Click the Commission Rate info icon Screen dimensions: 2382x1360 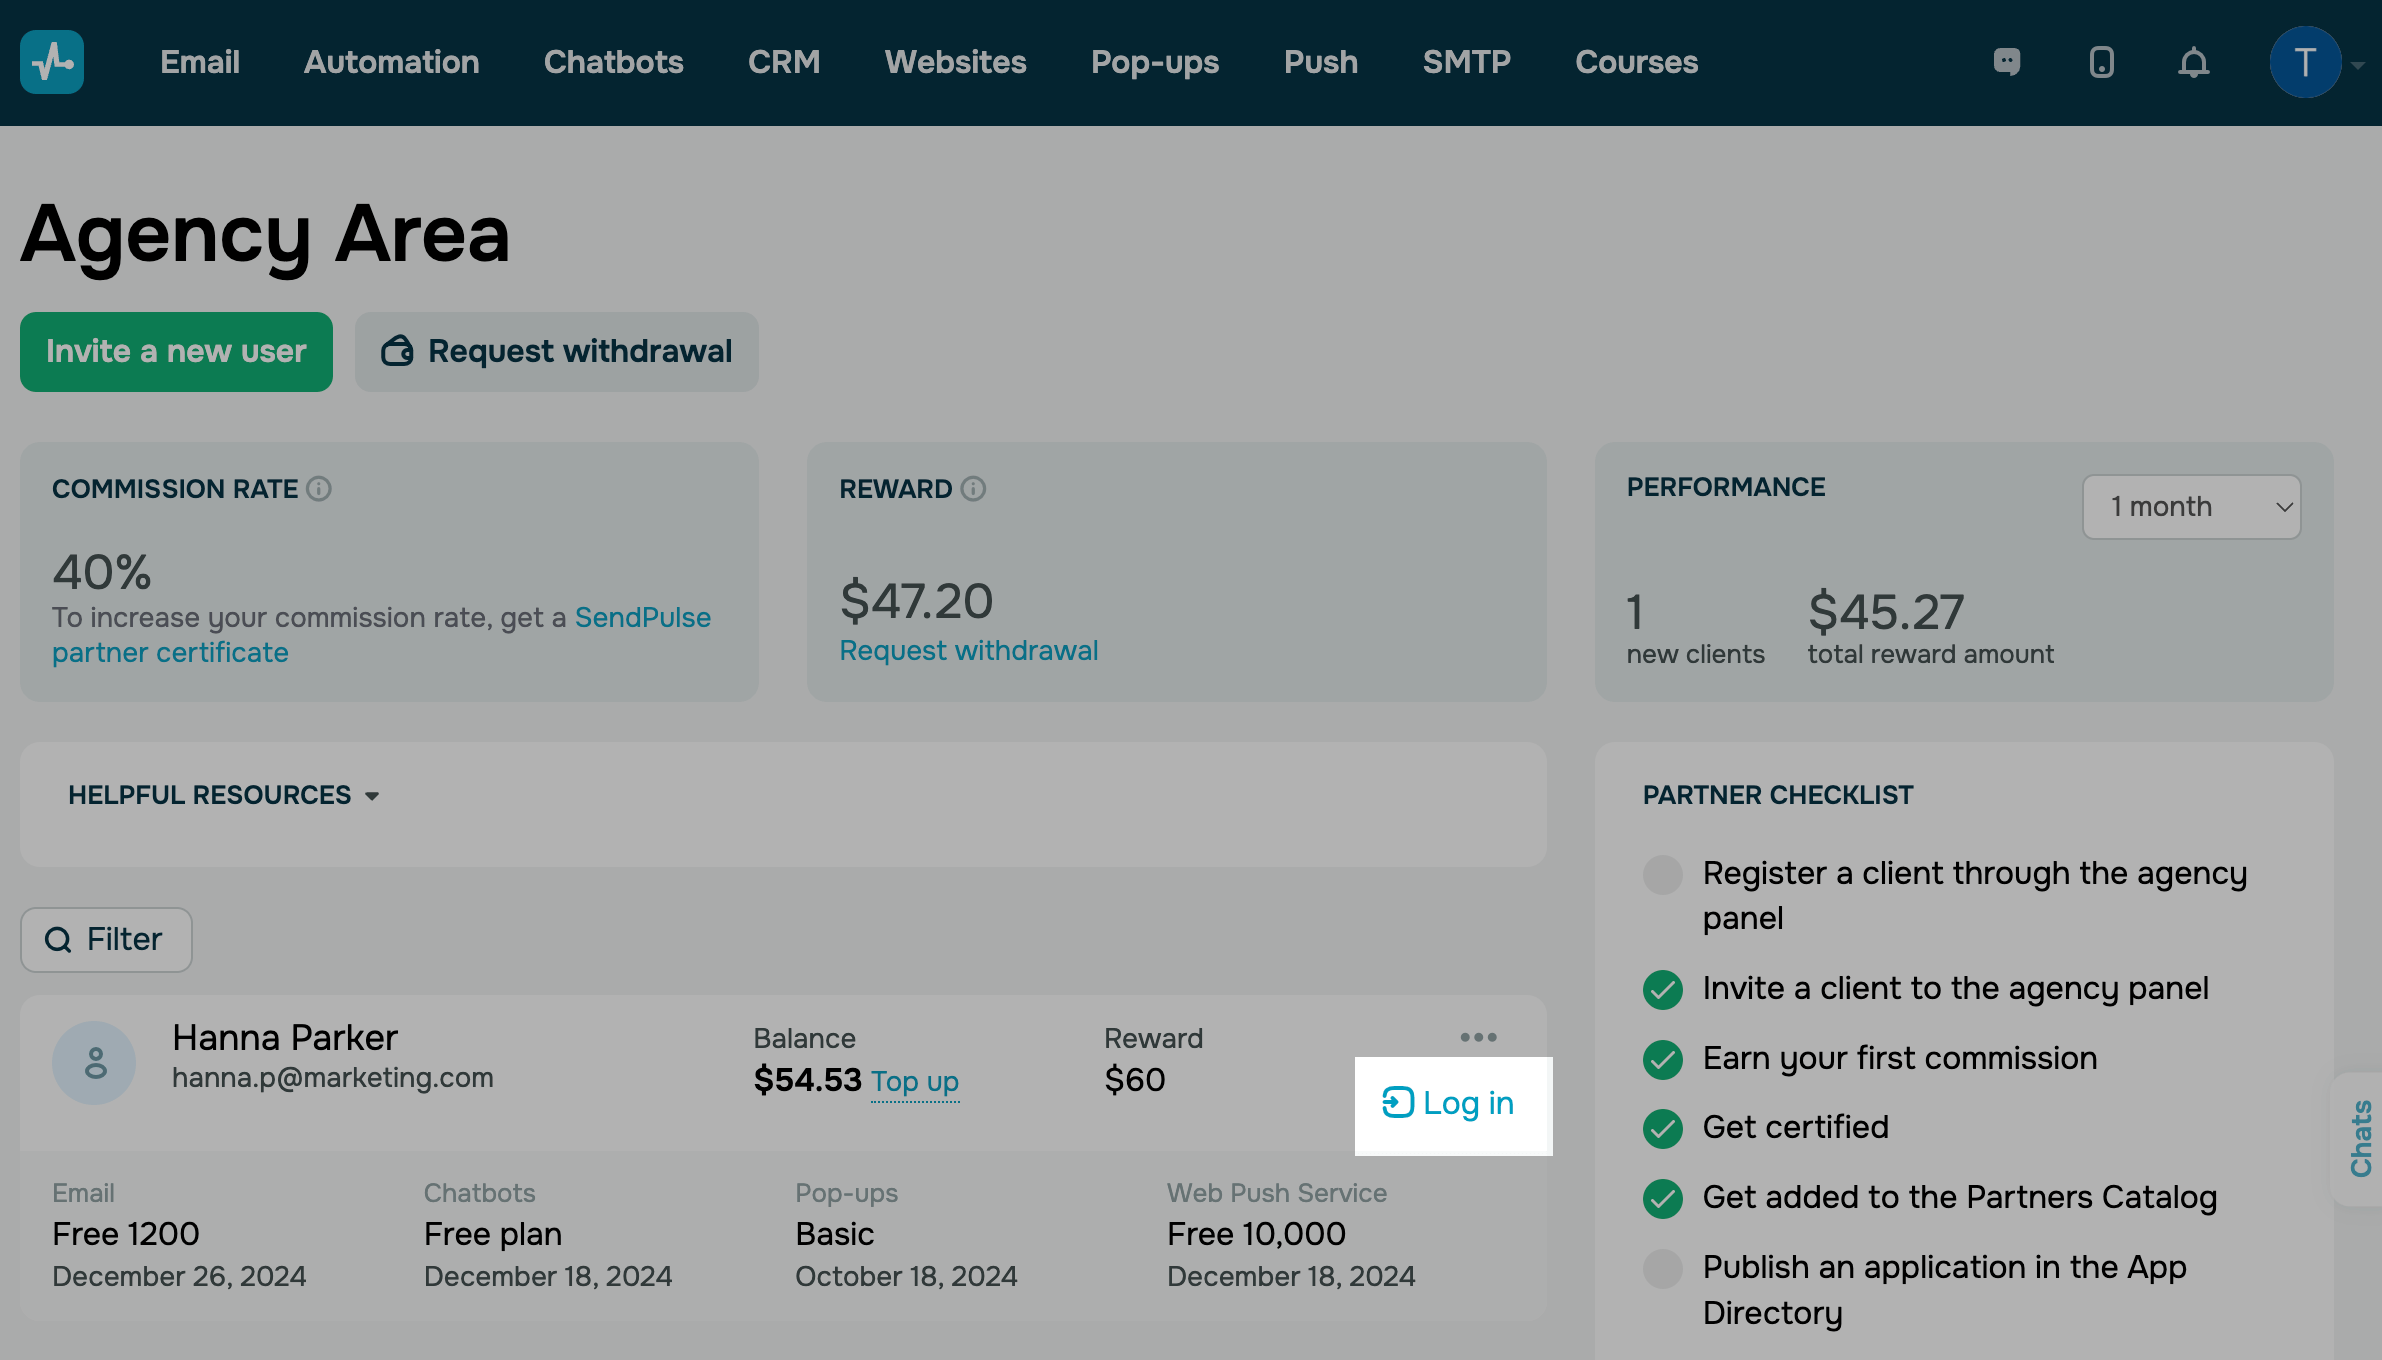319,488
